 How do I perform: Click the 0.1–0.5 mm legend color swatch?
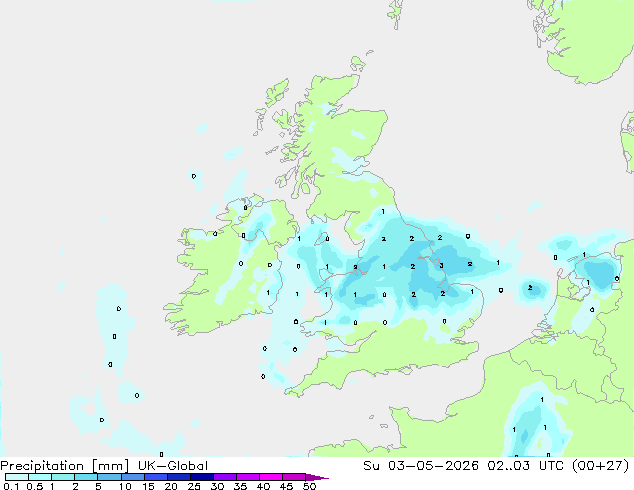[x=17, y=477]
